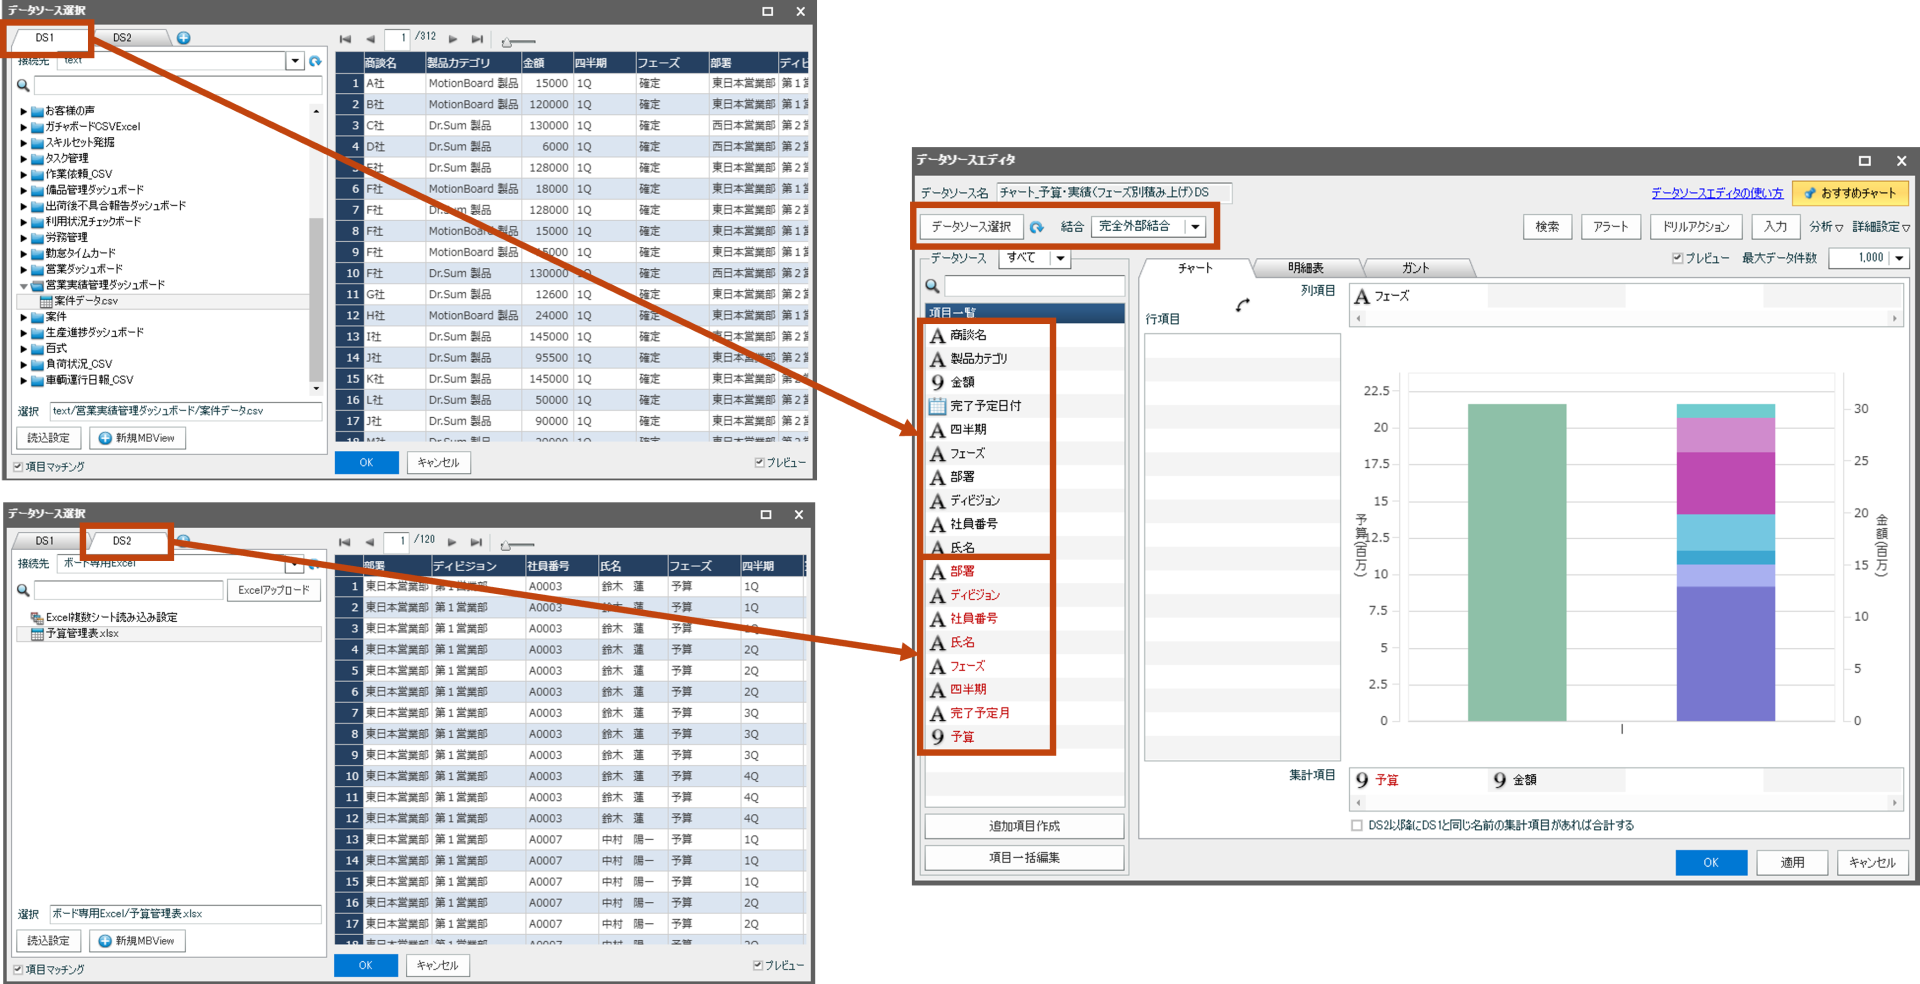Screen dimensions: 1920x984
Task: Expand the お客様の声 folder
Action: click(x=23, y=111)
